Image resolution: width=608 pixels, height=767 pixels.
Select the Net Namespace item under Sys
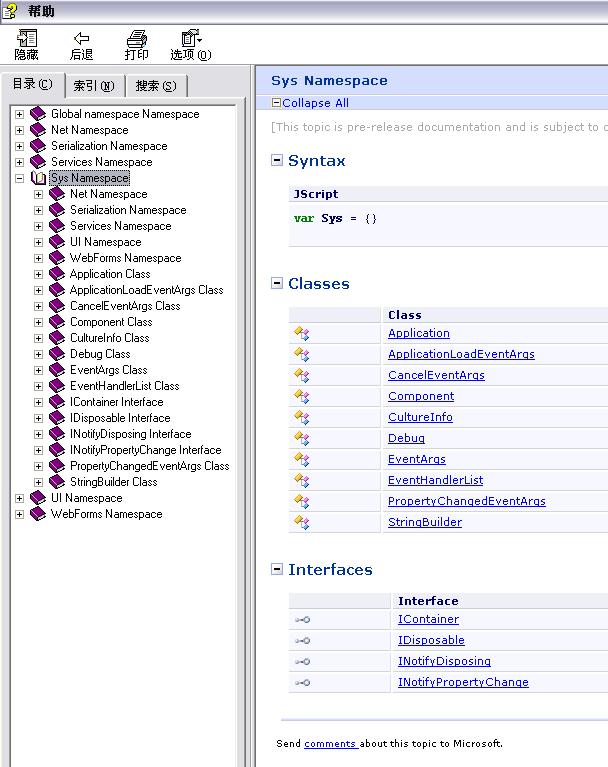coord(109,194)
